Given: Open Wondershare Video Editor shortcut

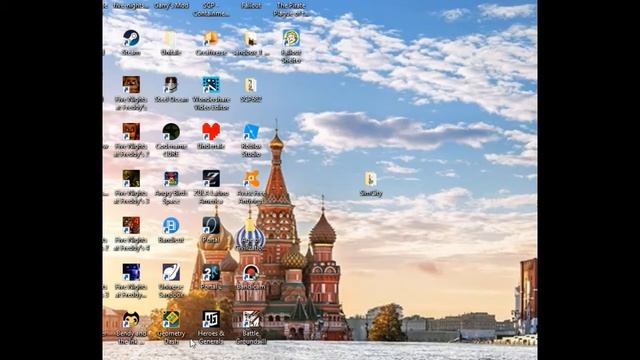Looking at the screenshot, I should click(x=211, y=85).
